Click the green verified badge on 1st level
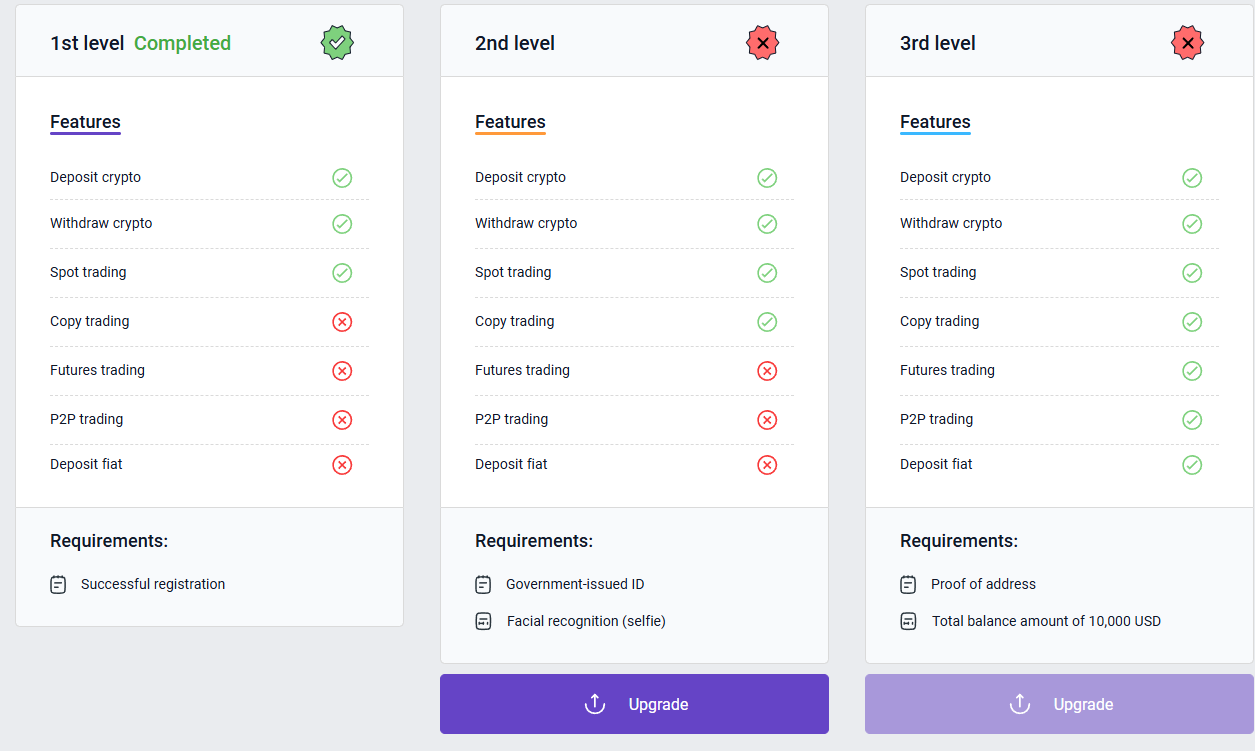The image size is (1255, 751). coord(337,43)
